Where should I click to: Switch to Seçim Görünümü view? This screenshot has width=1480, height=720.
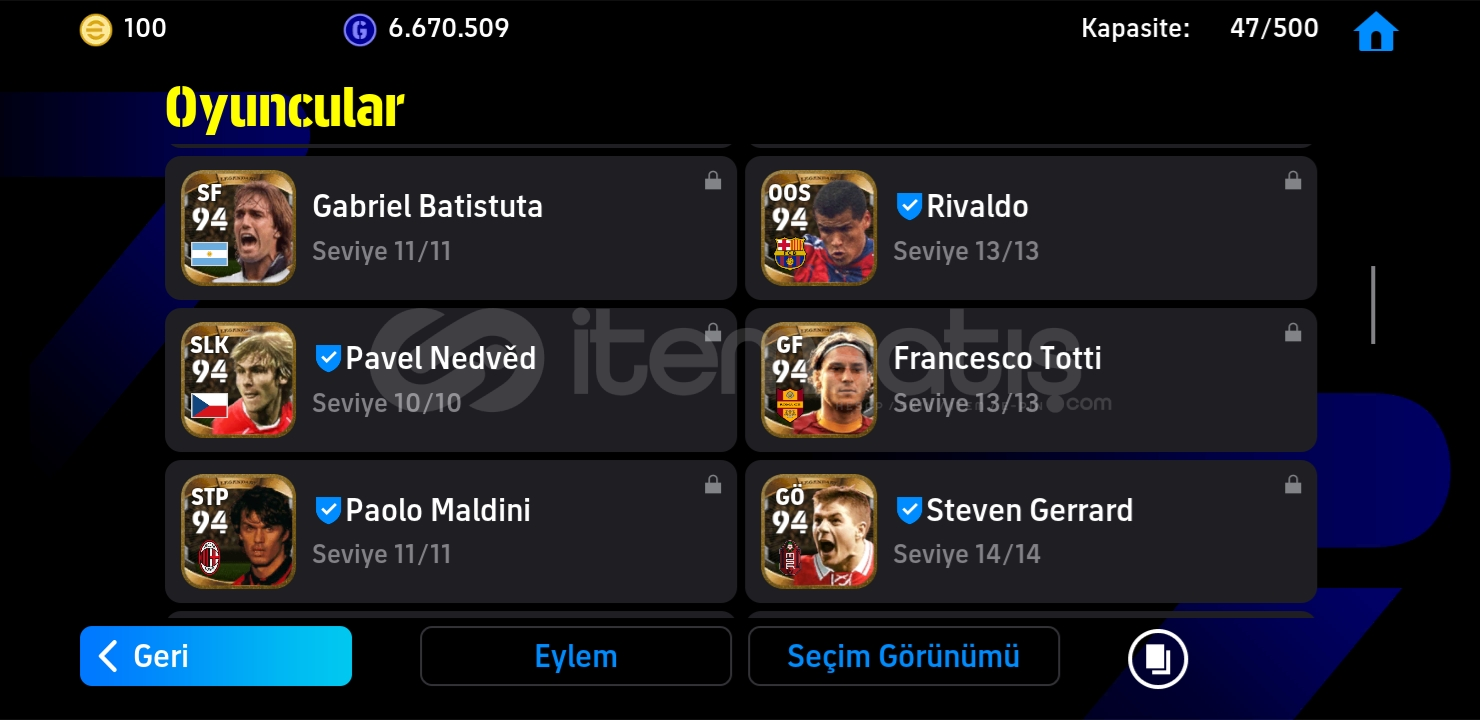(904, 656)
